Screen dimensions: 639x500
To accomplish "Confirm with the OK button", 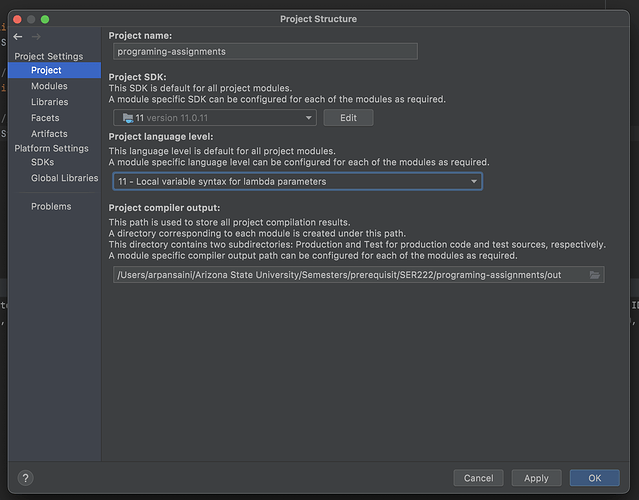I will (595, 478).
